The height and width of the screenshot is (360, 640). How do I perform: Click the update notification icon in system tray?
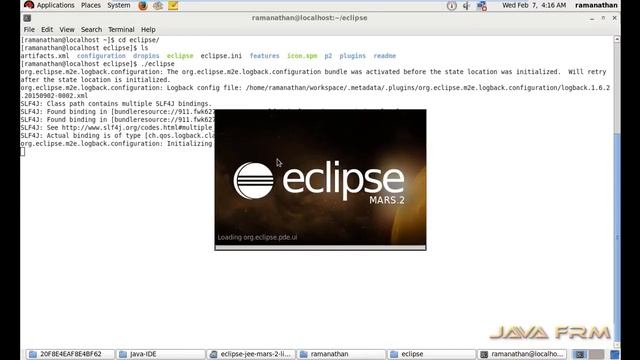451,6
